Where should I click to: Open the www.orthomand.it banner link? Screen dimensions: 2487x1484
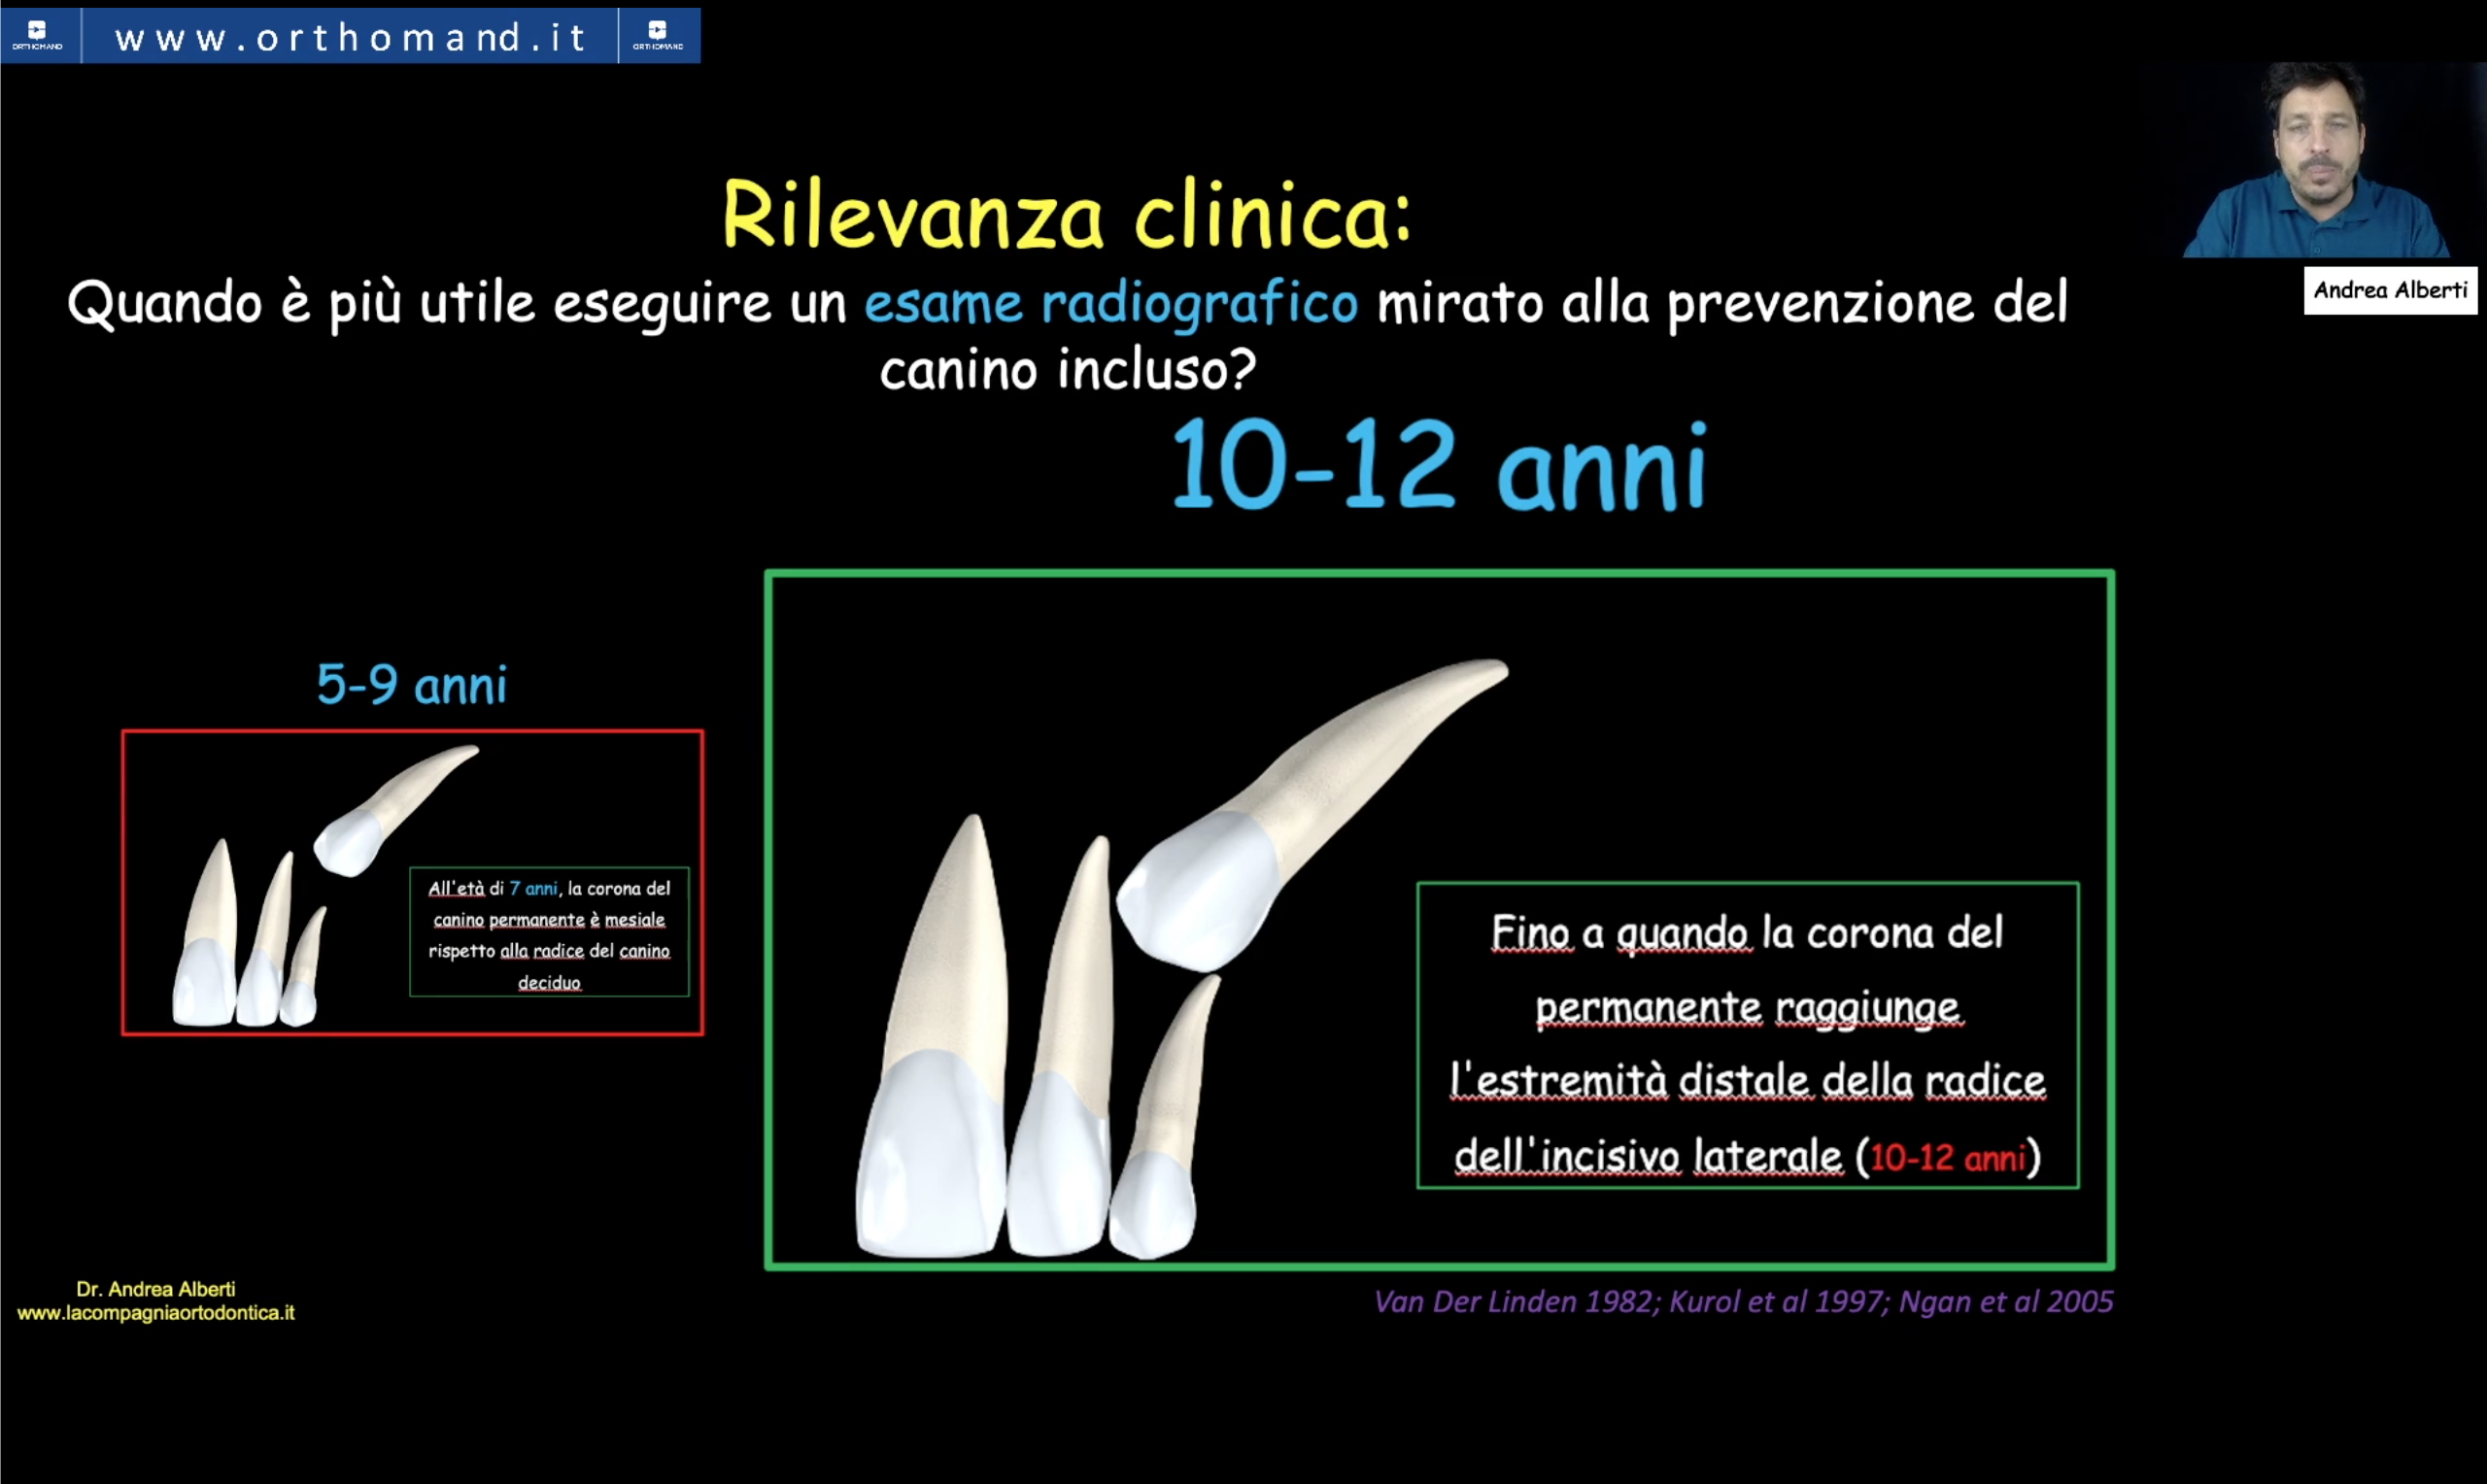coord(350,38)
